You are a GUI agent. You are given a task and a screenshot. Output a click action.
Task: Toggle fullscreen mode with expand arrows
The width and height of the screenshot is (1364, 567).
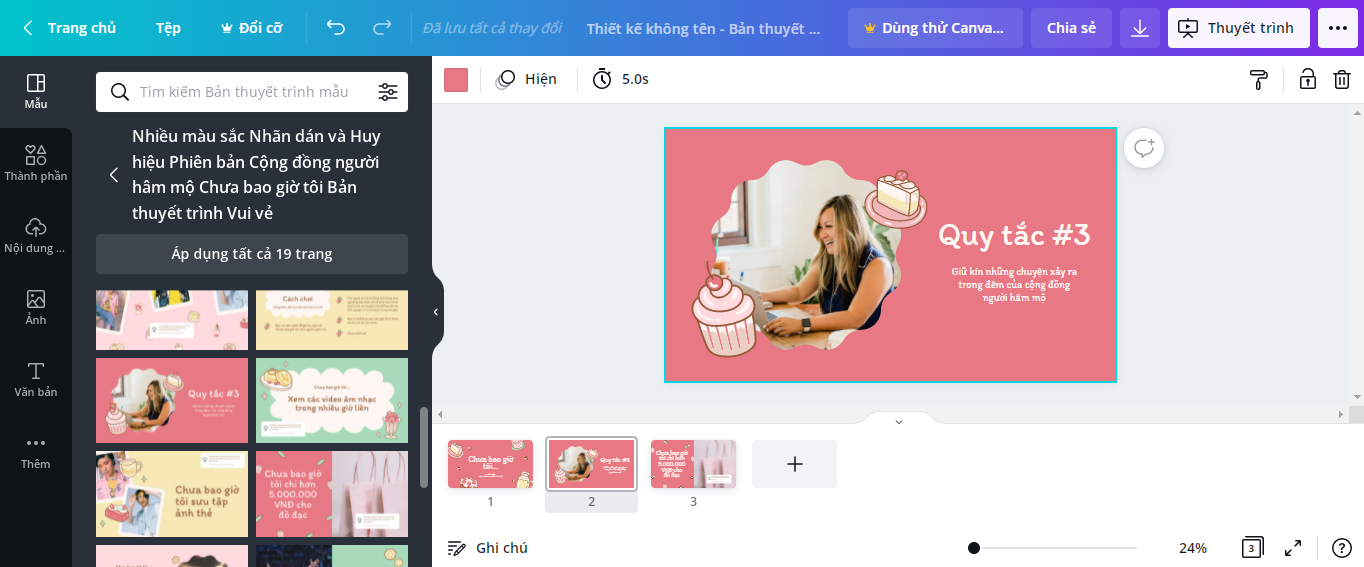coord(1293,547)
